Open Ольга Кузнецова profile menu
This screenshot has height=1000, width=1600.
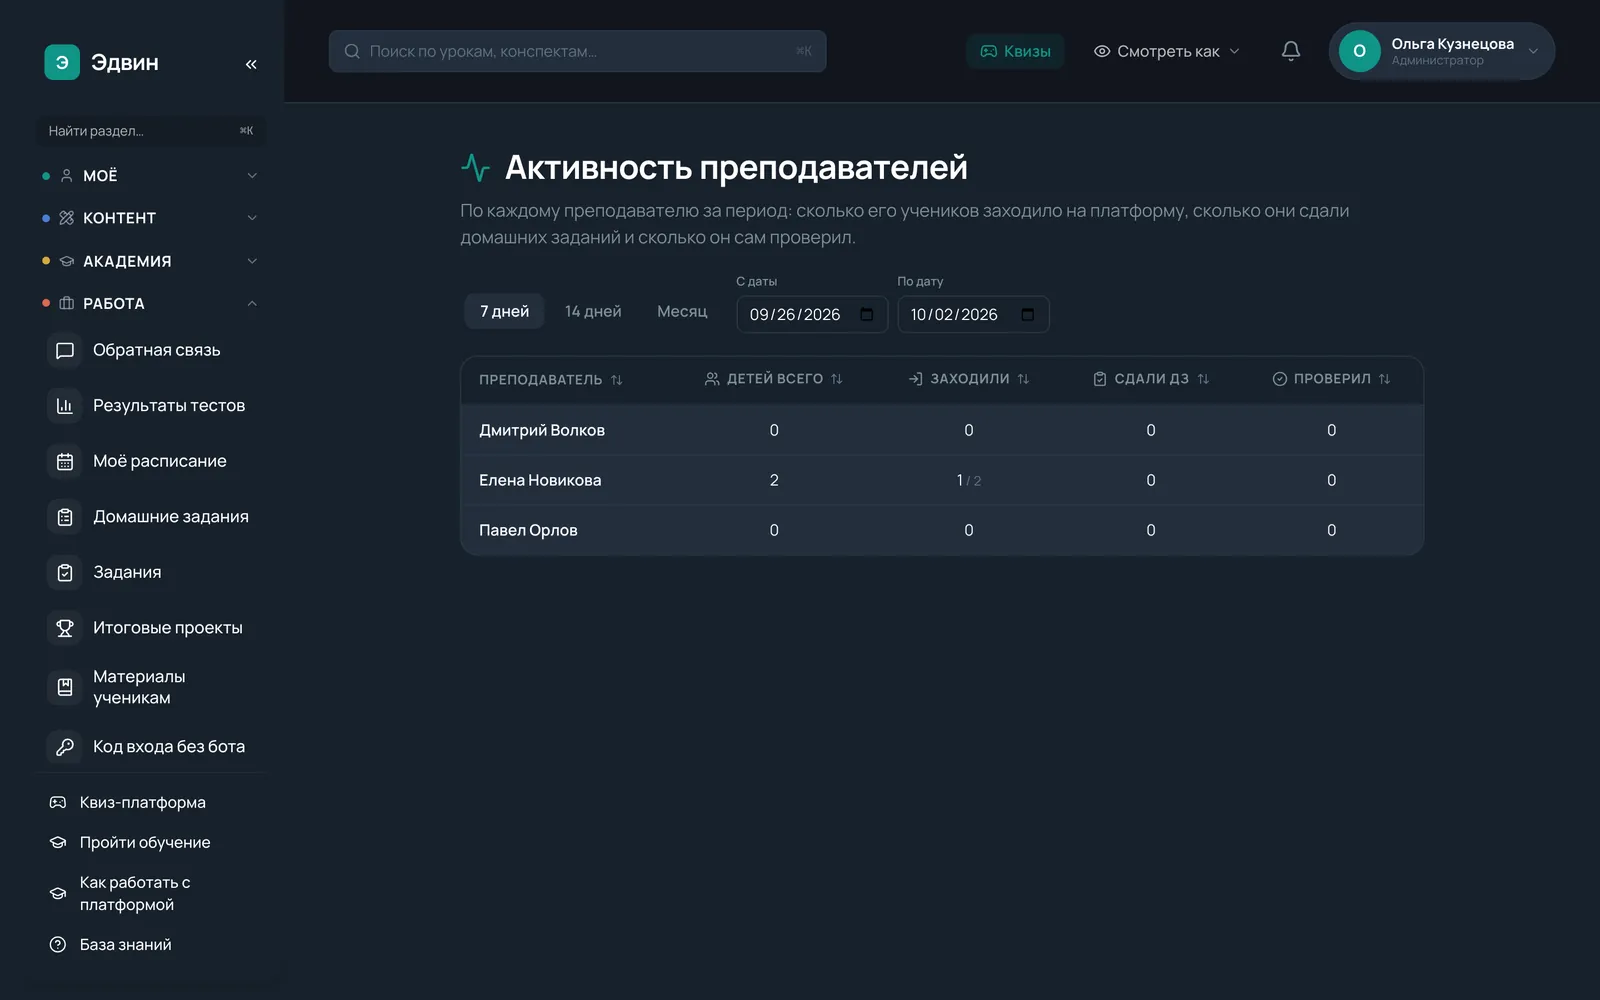[1441, 51]
